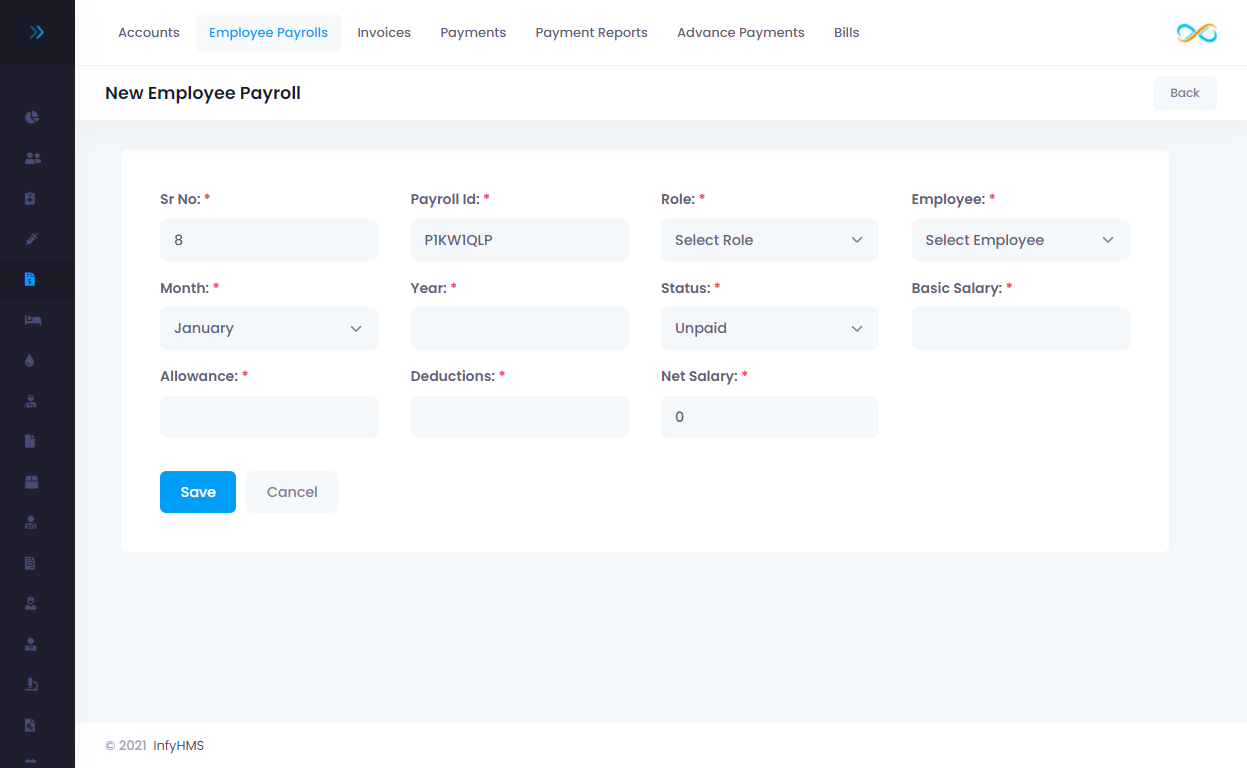
Task: Expand the sidebar with the double-arrow icon
Action: (37, 31)
